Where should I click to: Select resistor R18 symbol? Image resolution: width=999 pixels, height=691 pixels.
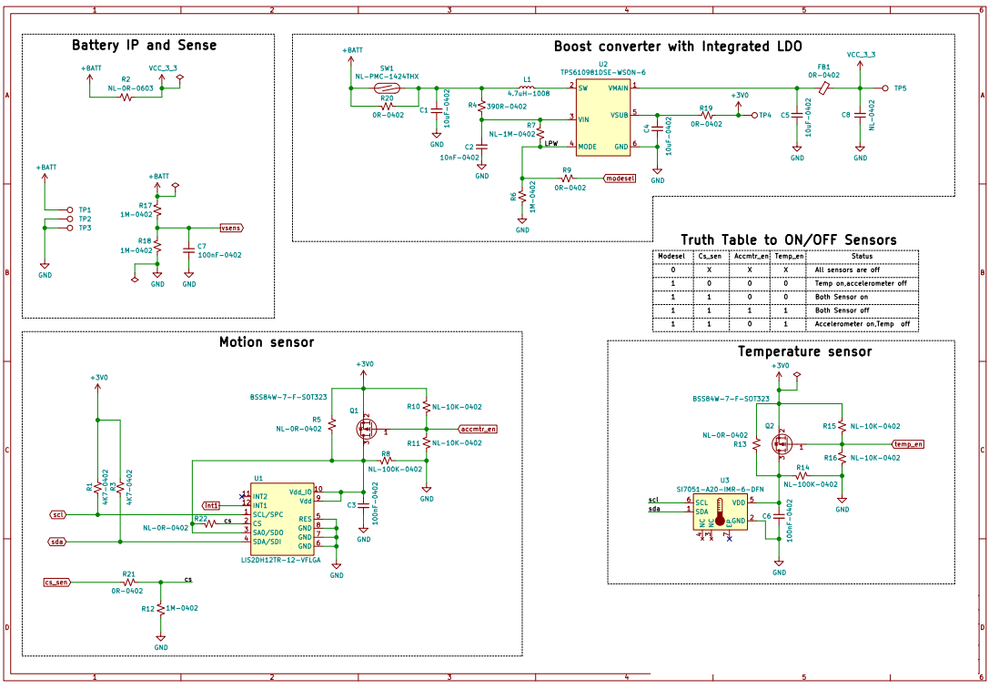pos(157,246)
